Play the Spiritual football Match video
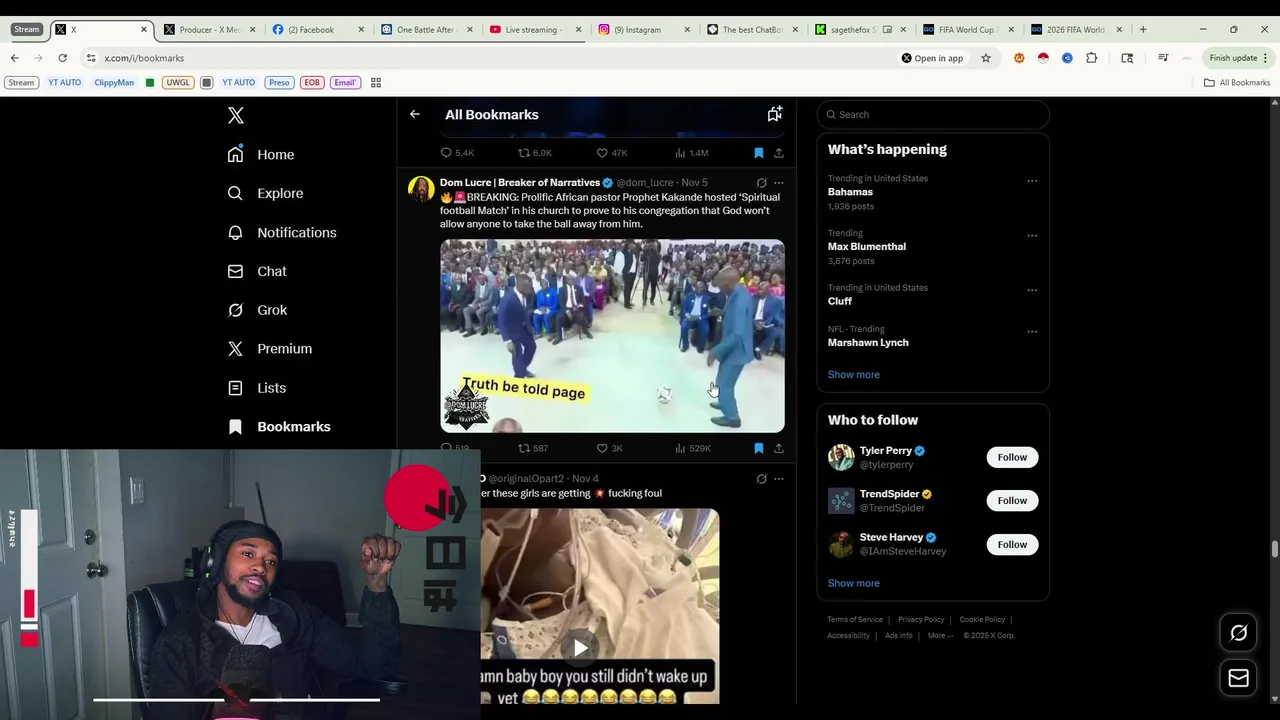 coord(612,336)
